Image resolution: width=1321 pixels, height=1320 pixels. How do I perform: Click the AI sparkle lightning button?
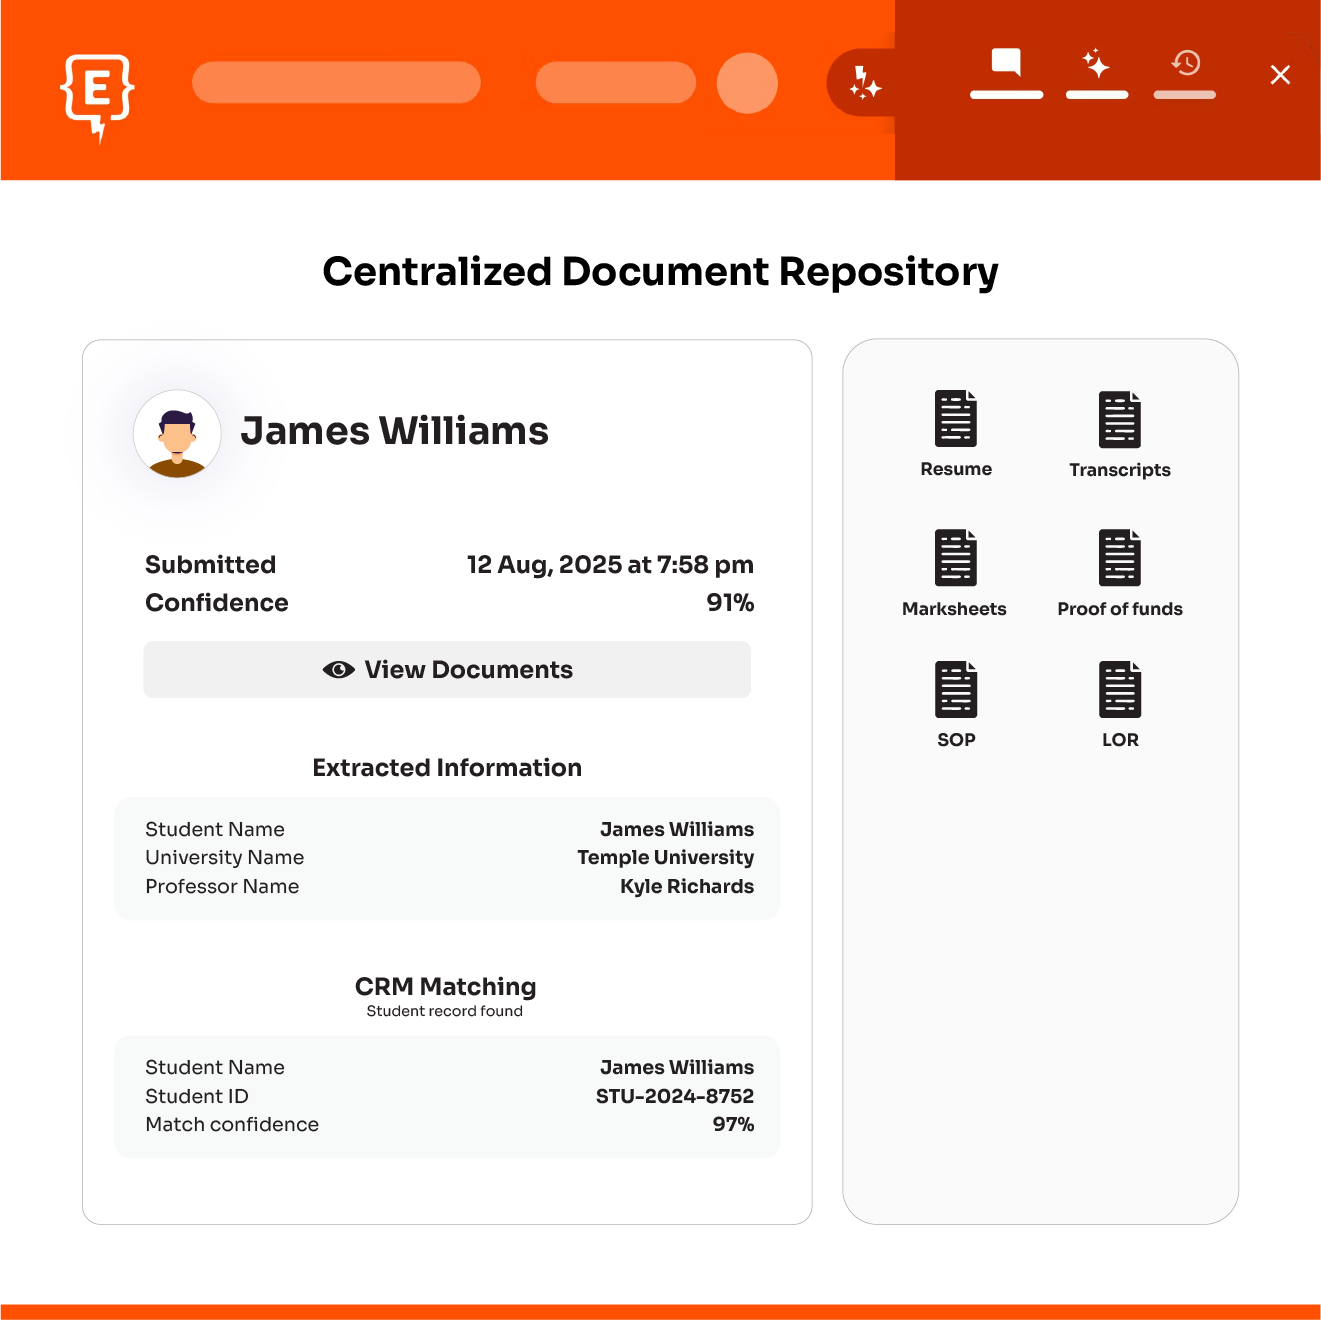pos(864,83)
